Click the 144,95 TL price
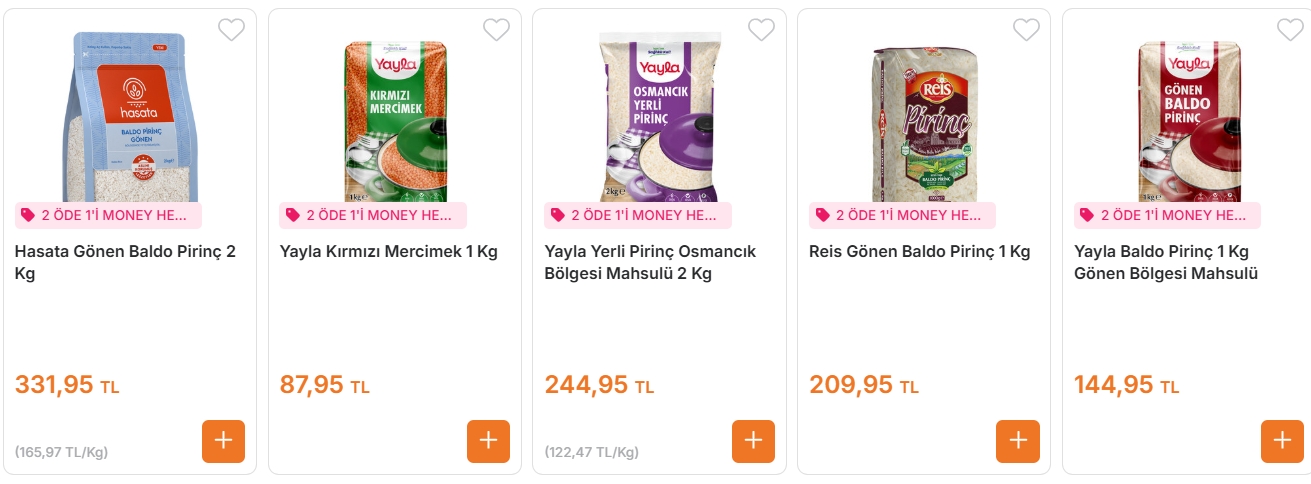 1126,385
